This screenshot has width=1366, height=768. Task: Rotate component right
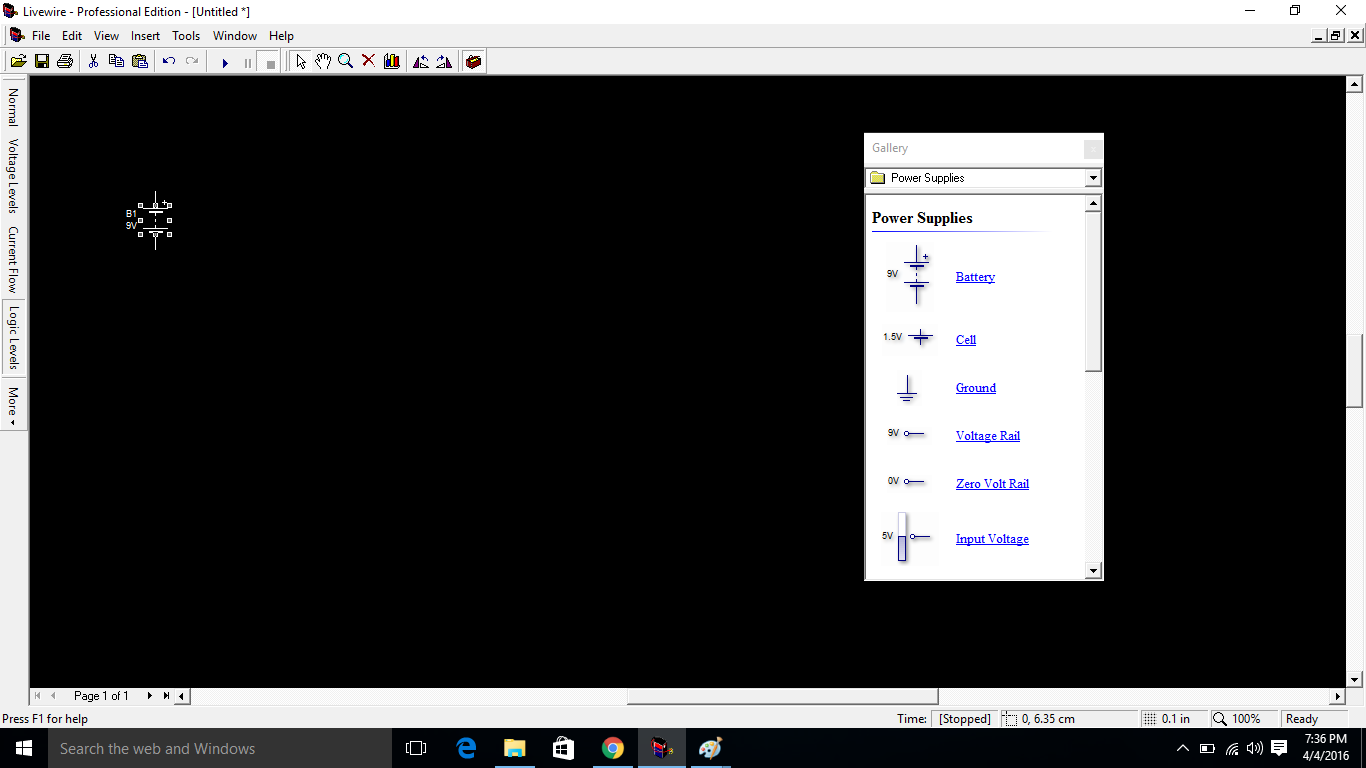point(444,62)
